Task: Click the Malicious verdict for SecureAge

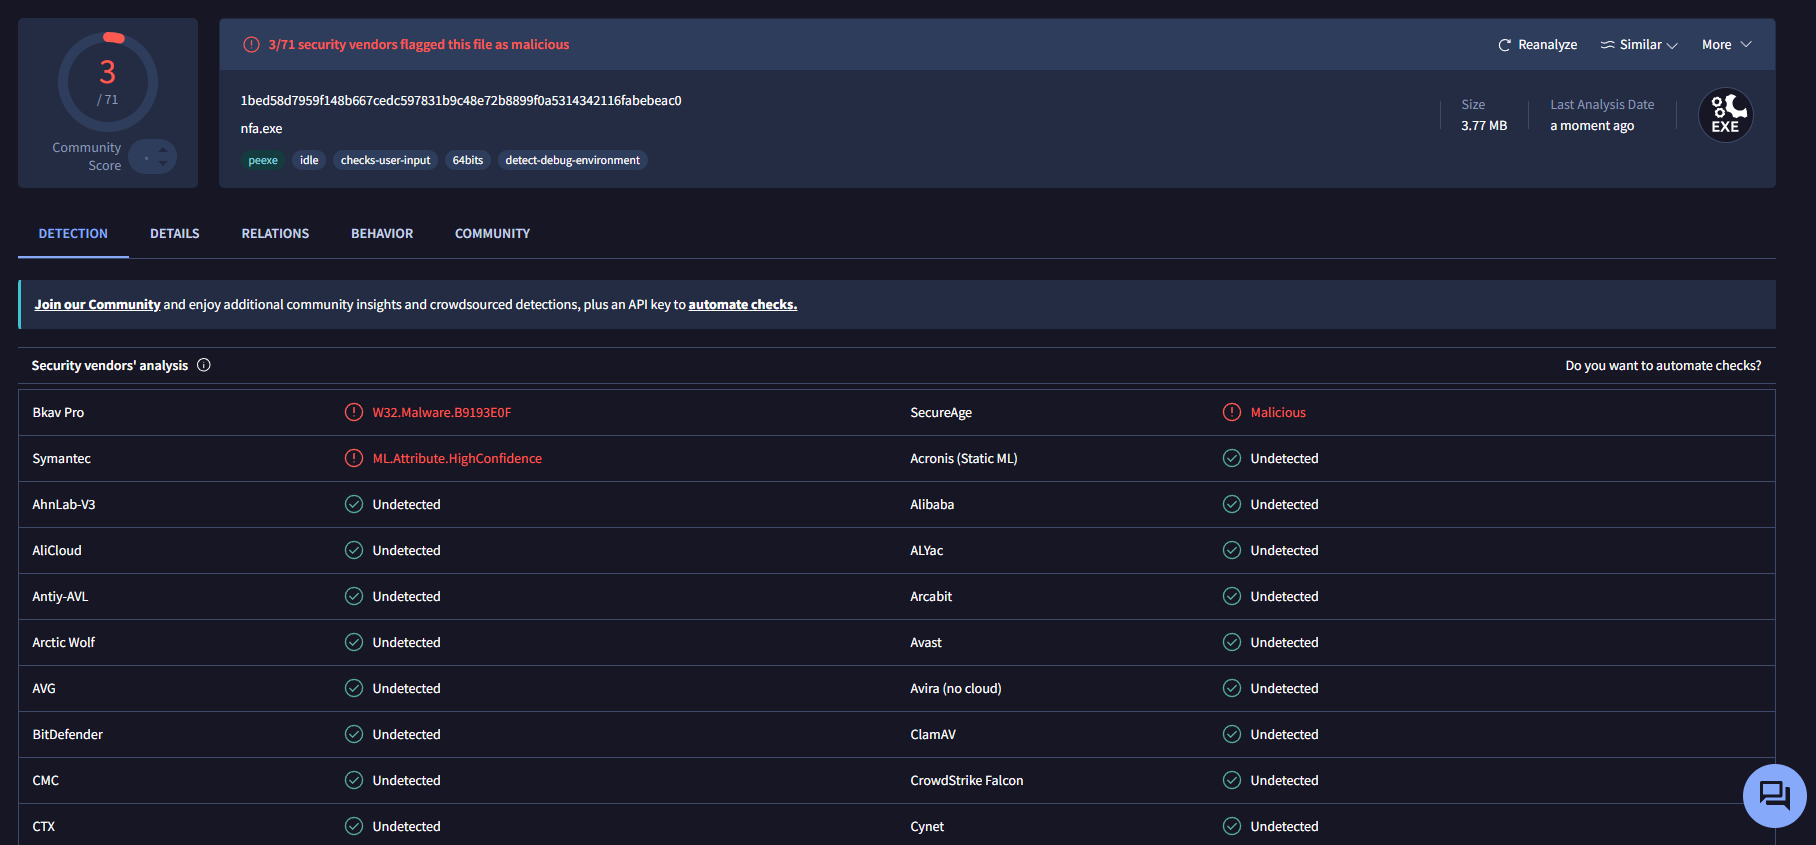Action: 1278,413
